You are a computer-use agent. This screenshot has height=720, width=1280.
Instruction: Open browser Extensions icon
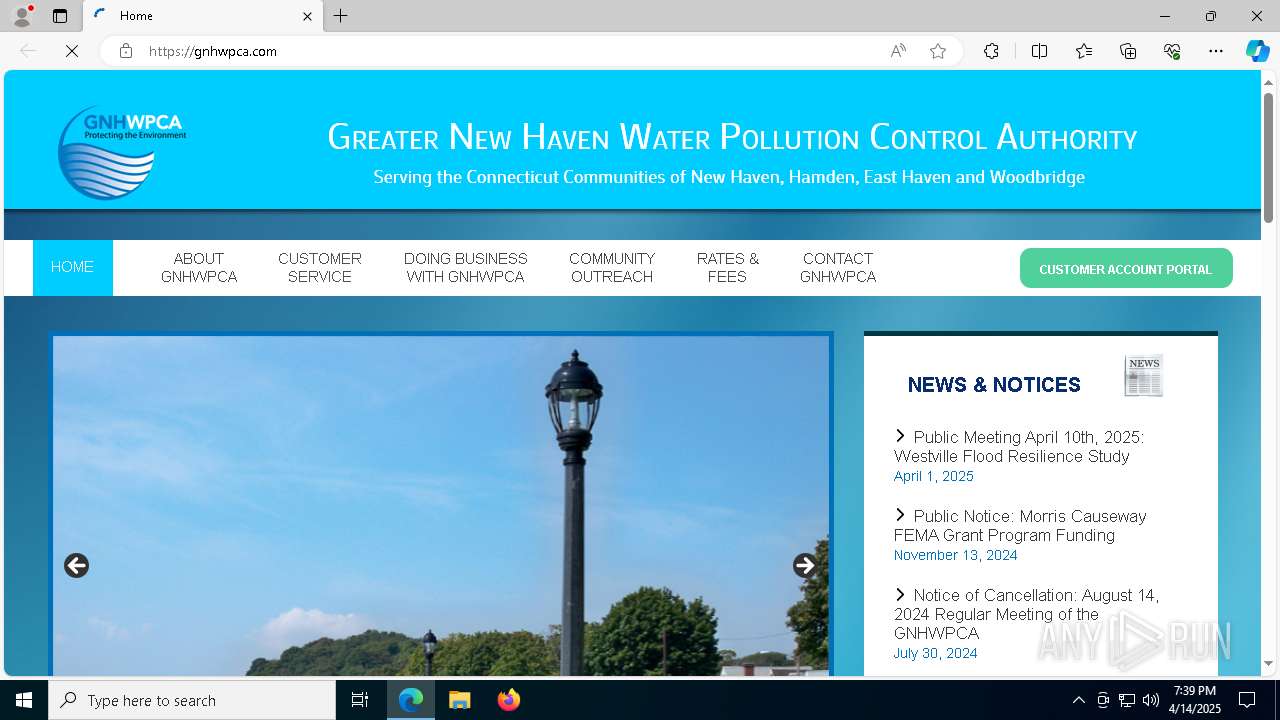[x=991, y=51]
